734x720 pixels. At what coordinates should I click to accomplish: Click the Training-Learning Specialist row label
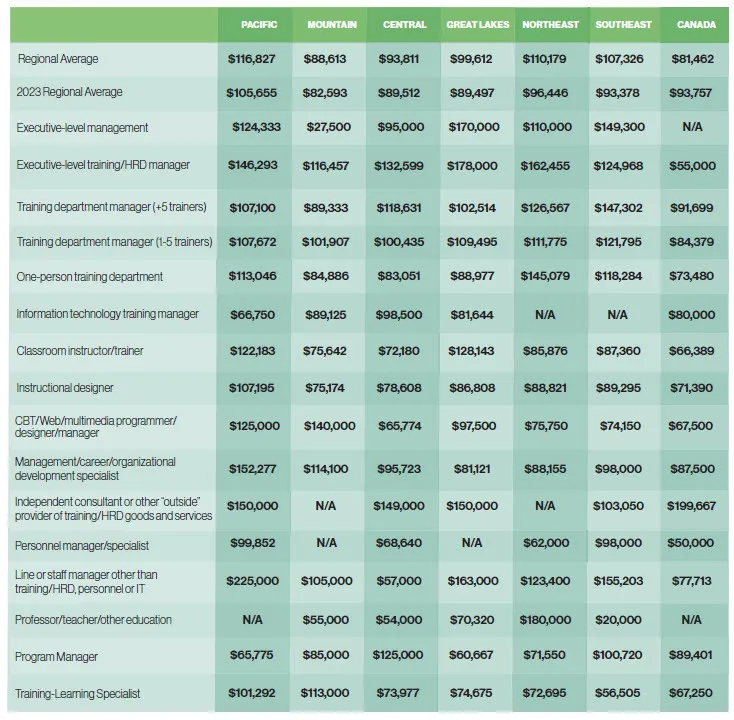tap(77, 693)
